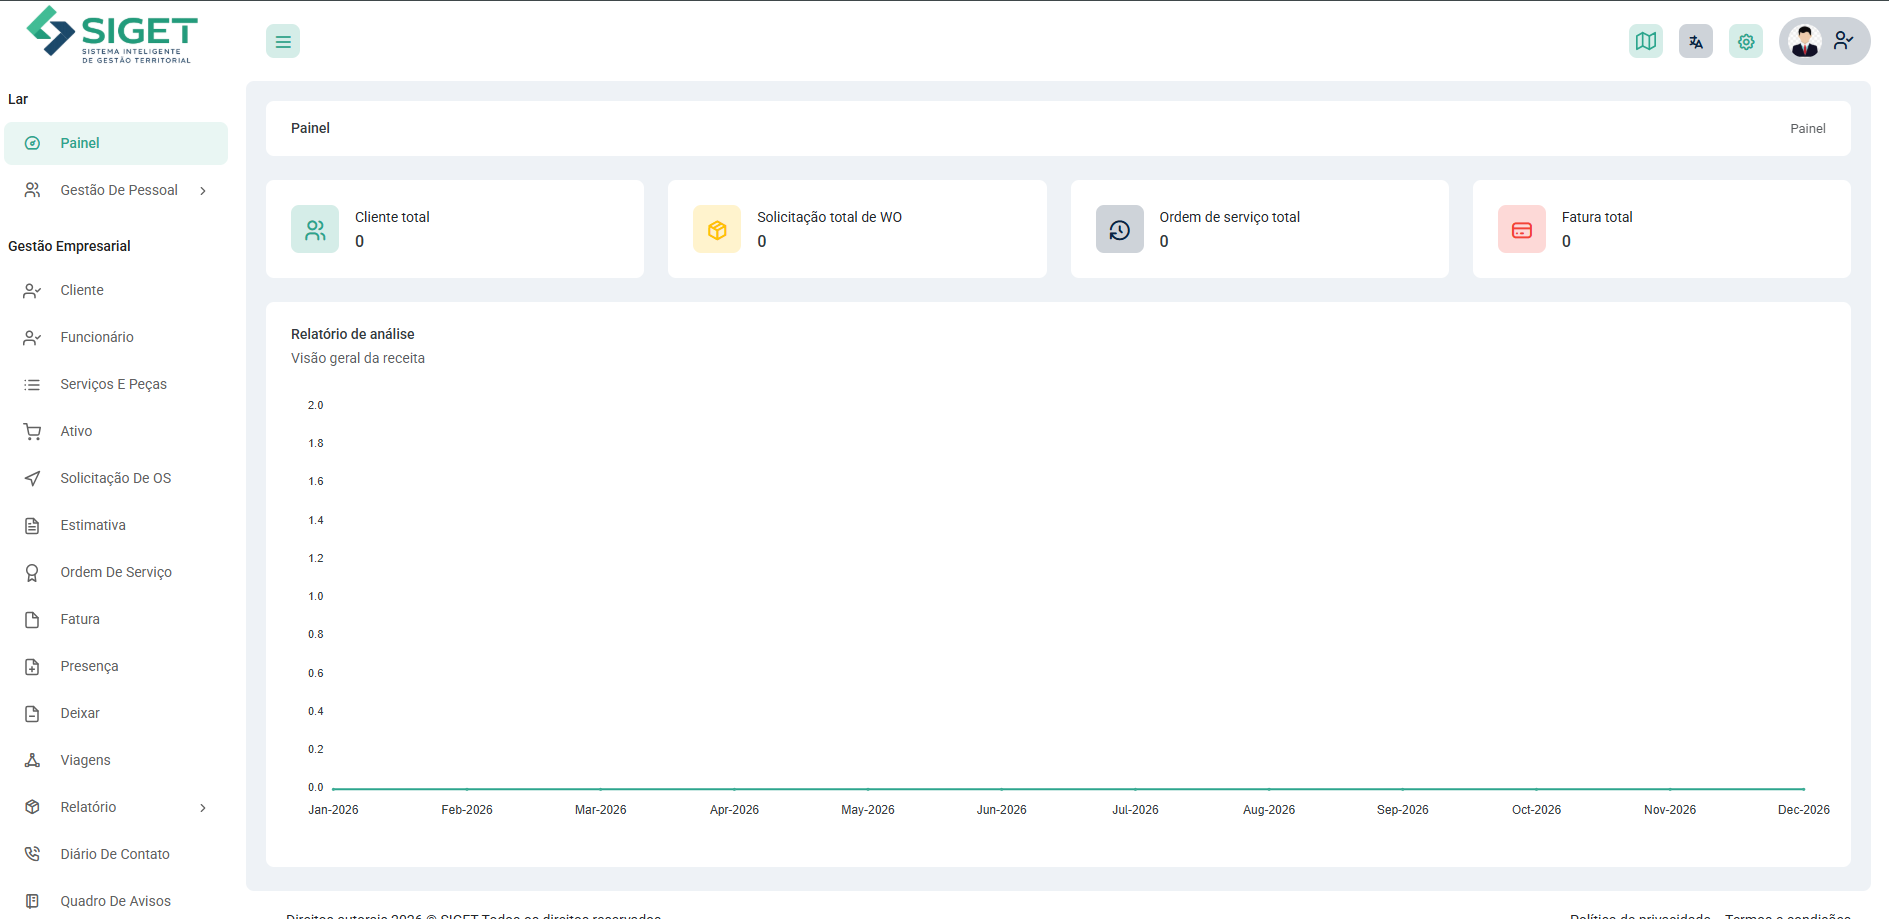1889x919 pixels.
Task: Click the Cliente total label
Action: click(392, 217)
